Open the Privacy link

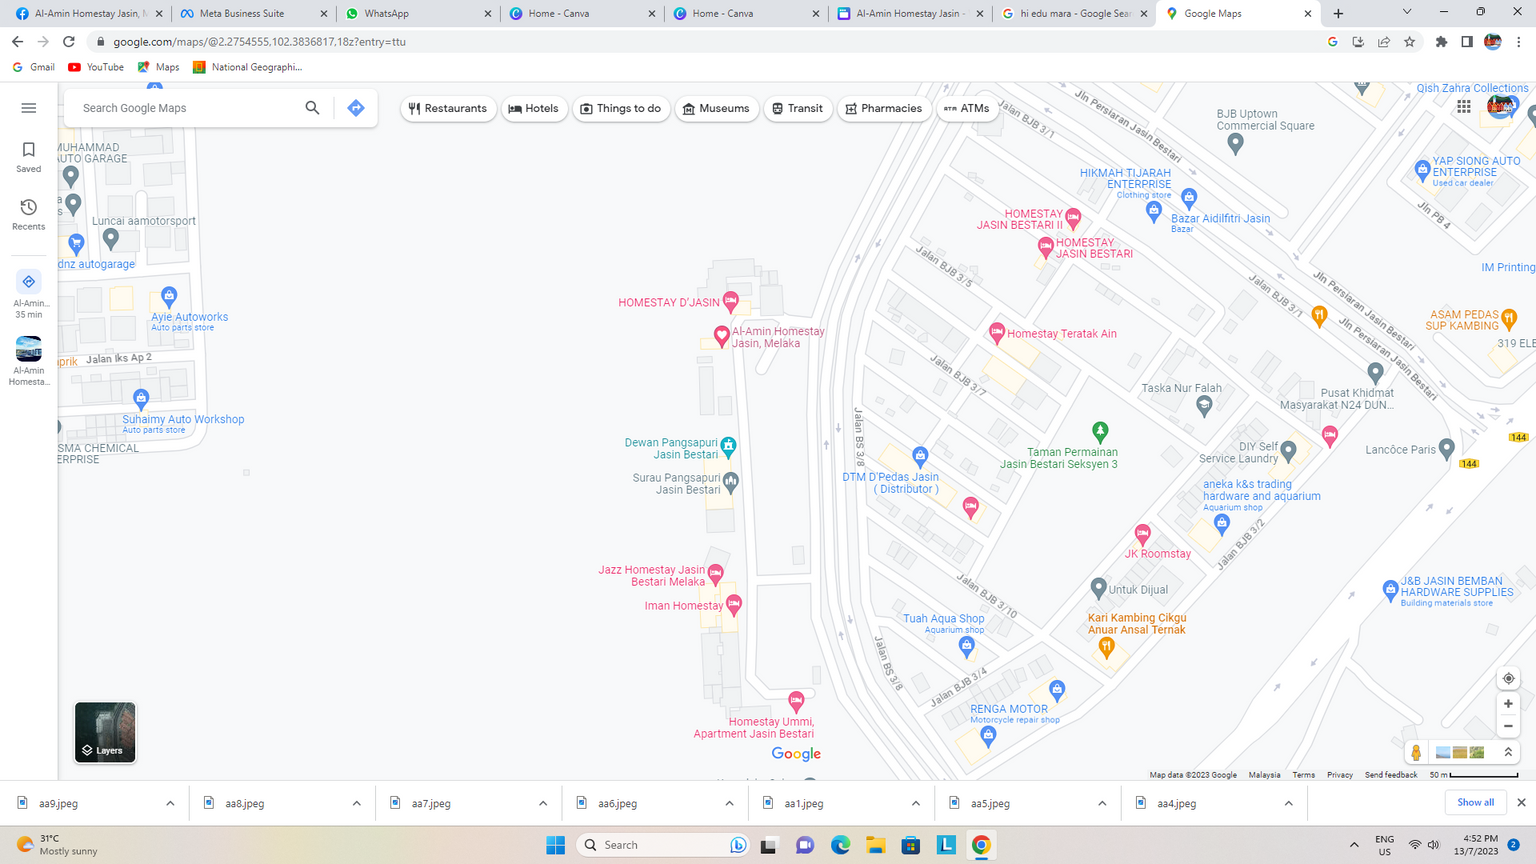point(1340,775)
